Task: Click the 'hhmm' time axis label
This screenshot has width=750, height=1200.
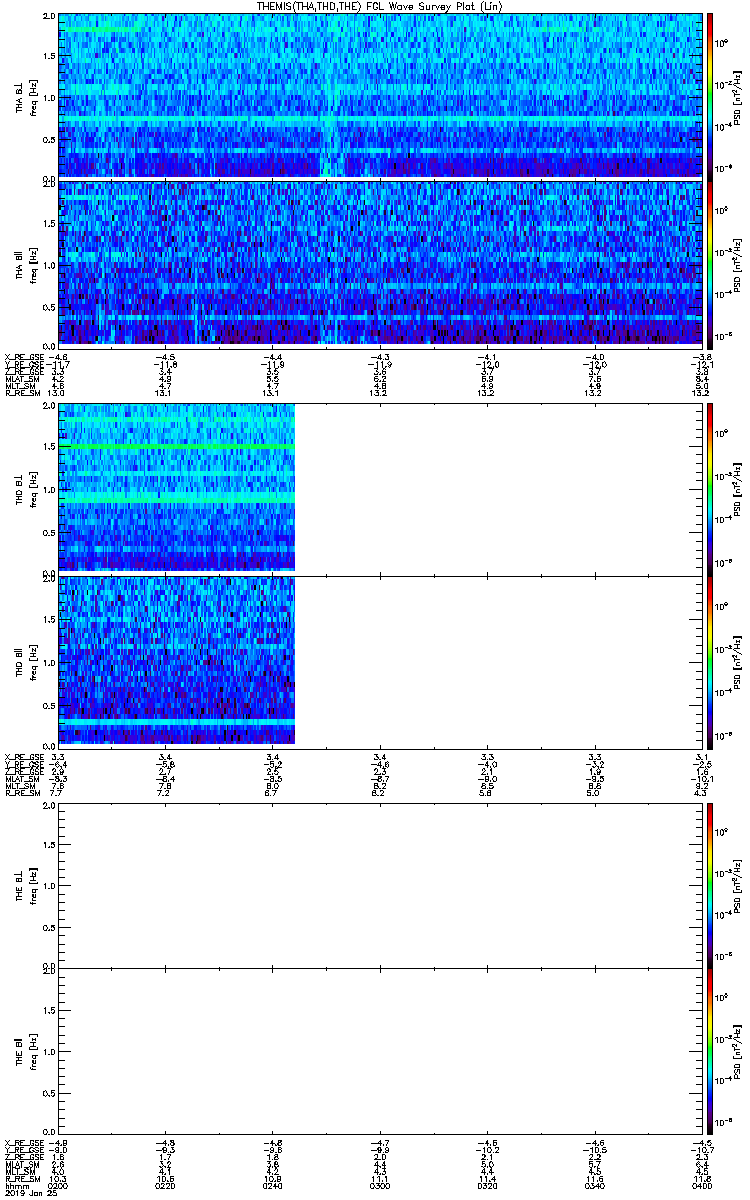Action: (x=15, y=1185)
